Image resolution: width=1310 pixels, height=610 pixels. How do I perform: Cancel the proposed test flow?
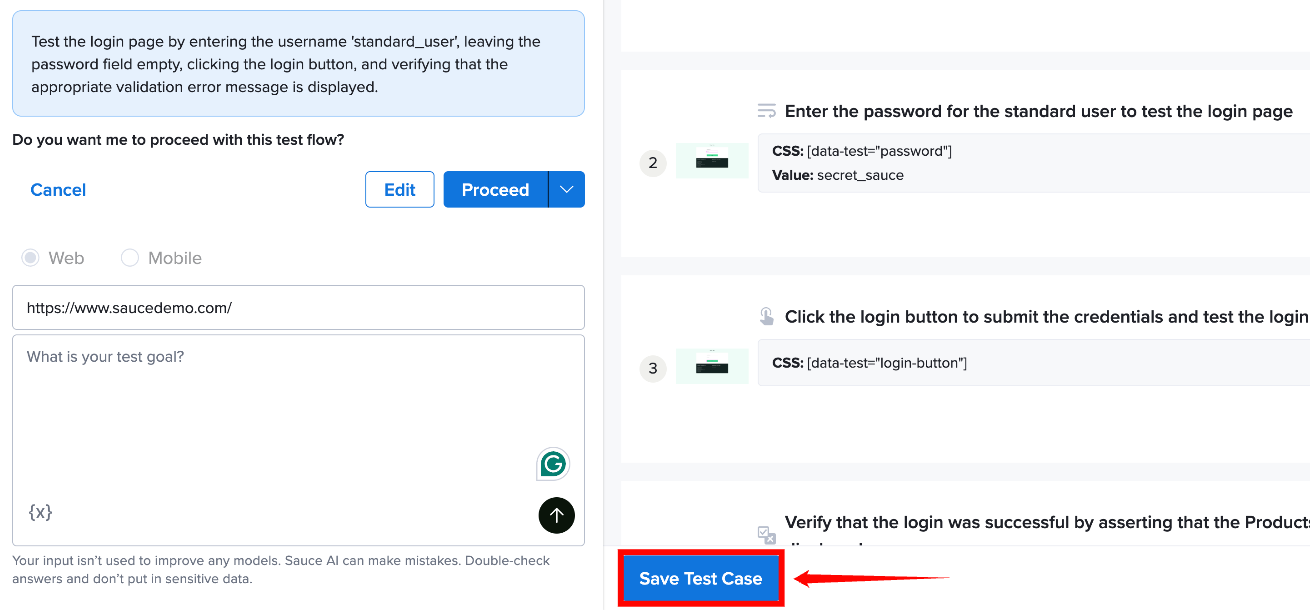58,190
